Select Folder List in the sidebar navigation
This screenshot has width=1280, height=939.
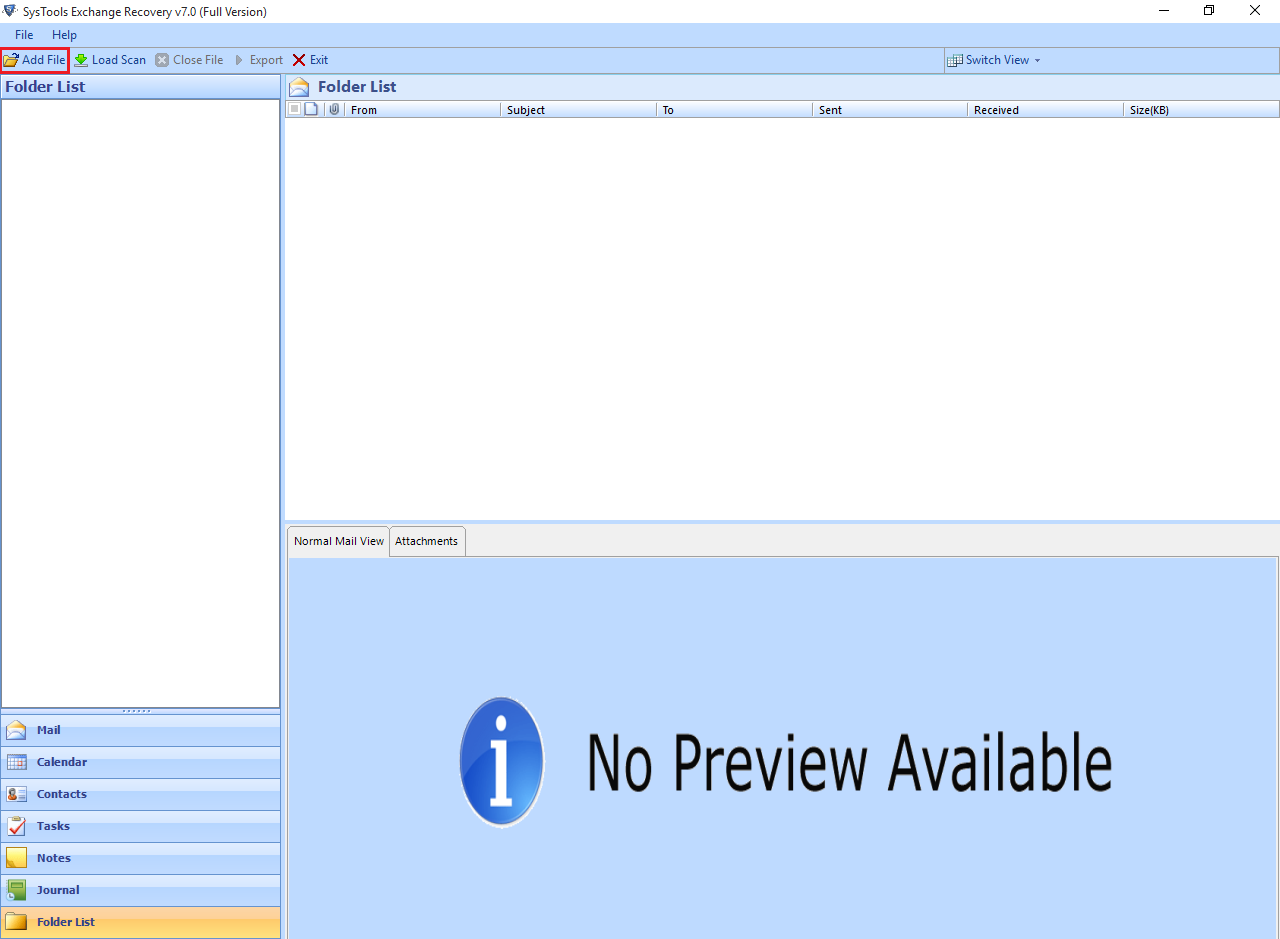coord(140,922)
